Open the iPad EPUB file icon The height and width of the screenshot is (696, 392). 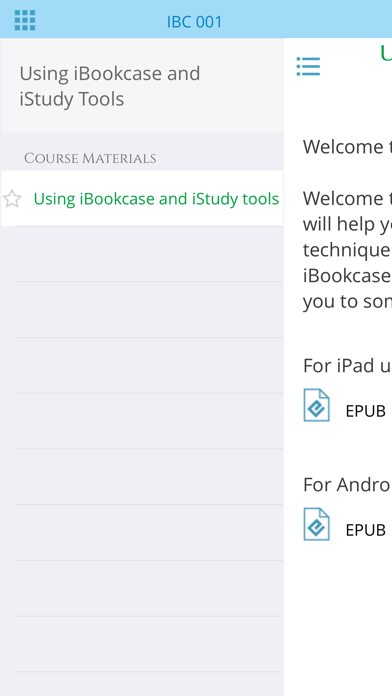[x=317, y=405]
